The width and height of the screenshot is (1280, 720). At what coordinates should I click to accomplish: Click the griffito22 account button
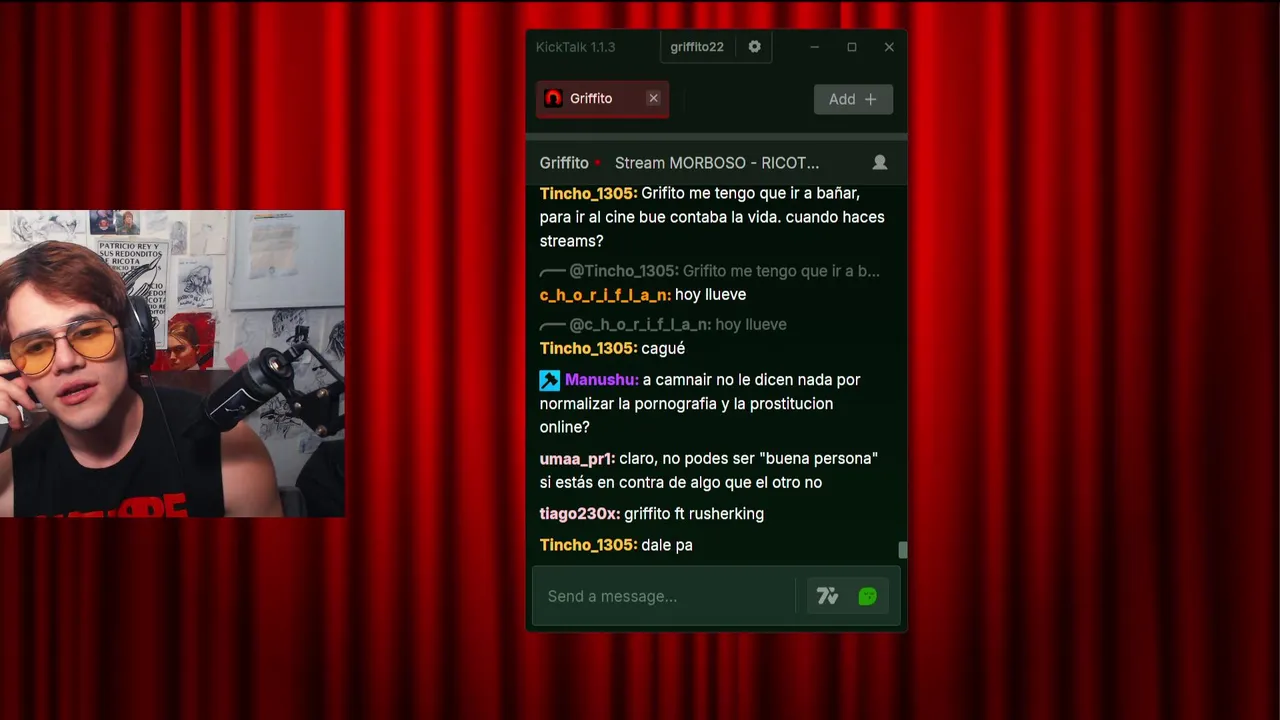(x=697, y=47)
